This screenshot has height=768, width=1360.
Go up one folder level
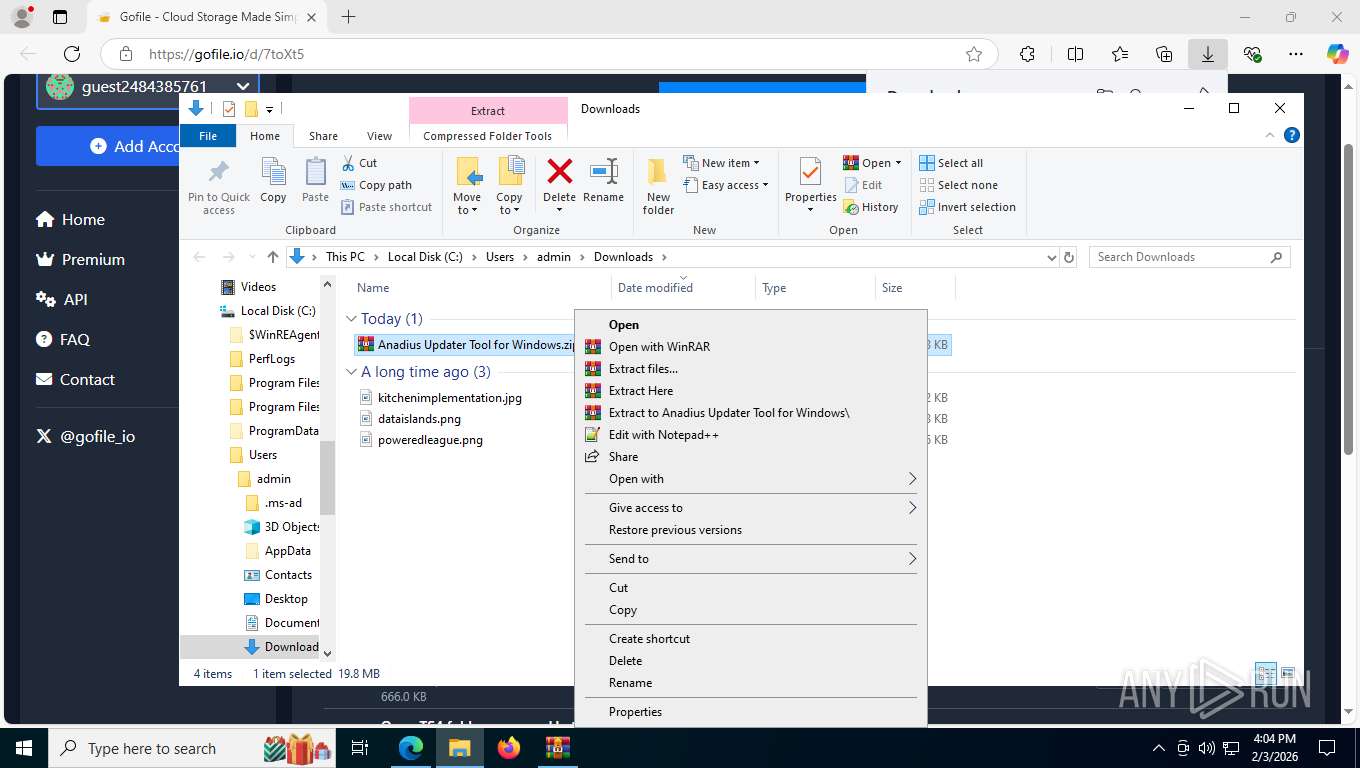[x=273, y=257]
